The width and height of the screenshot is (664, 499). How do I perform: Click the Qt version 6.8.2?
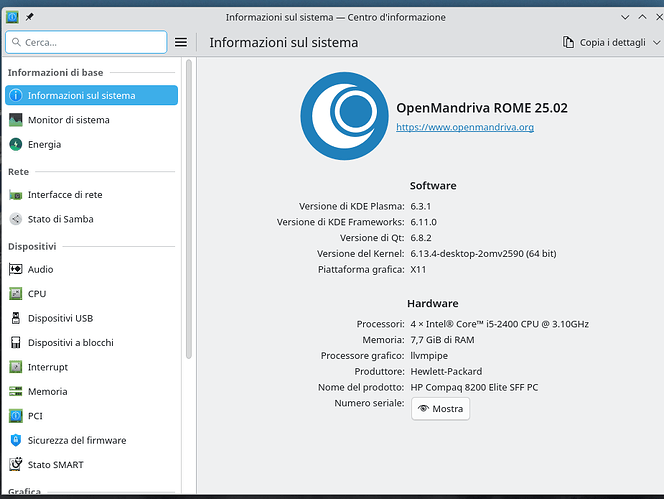tap(421, 238)
